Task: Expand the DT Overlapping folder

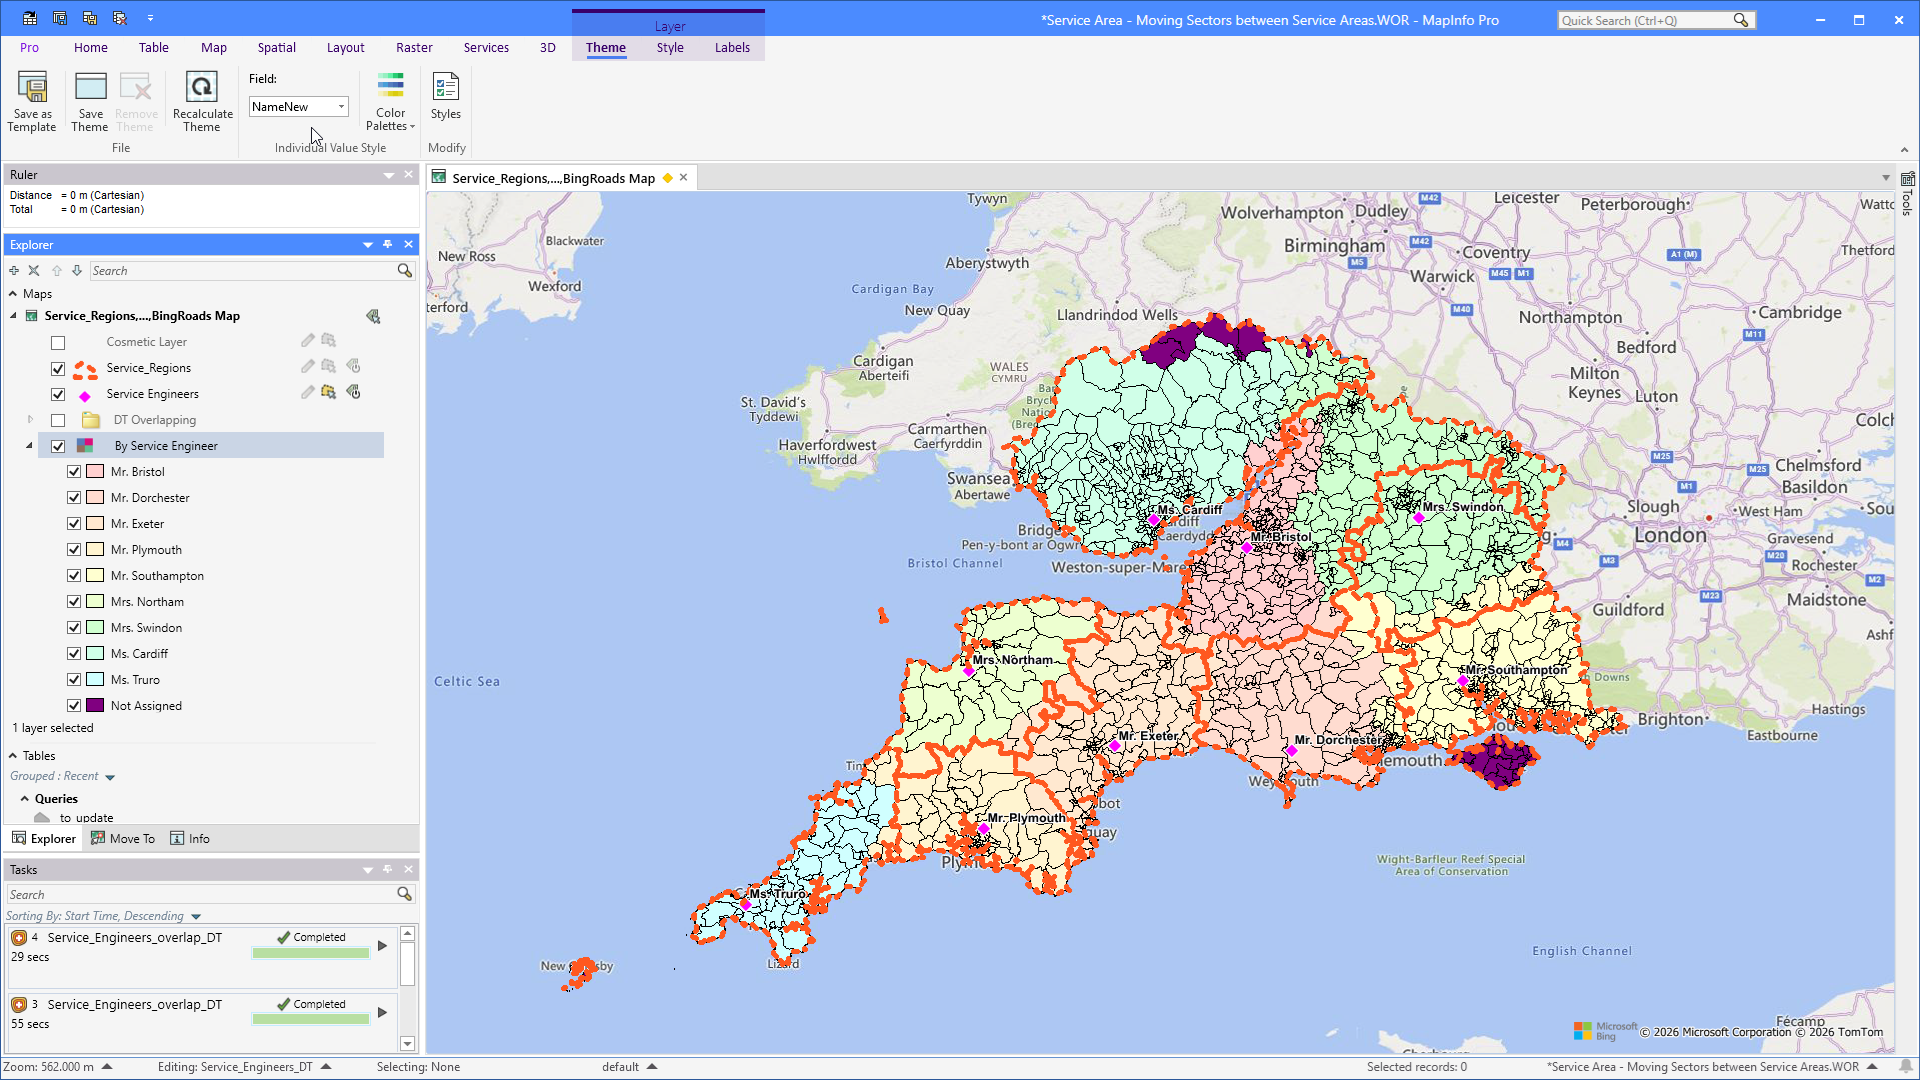Action: tap(30, 420)
